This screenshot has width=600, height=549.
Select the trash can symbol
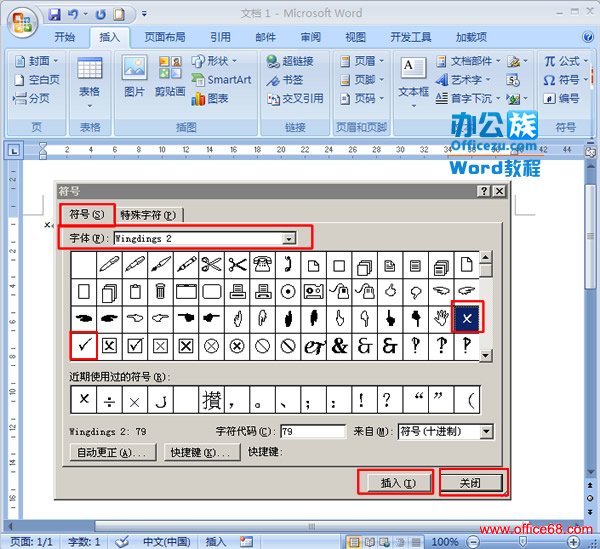click(x=160, y=292)
